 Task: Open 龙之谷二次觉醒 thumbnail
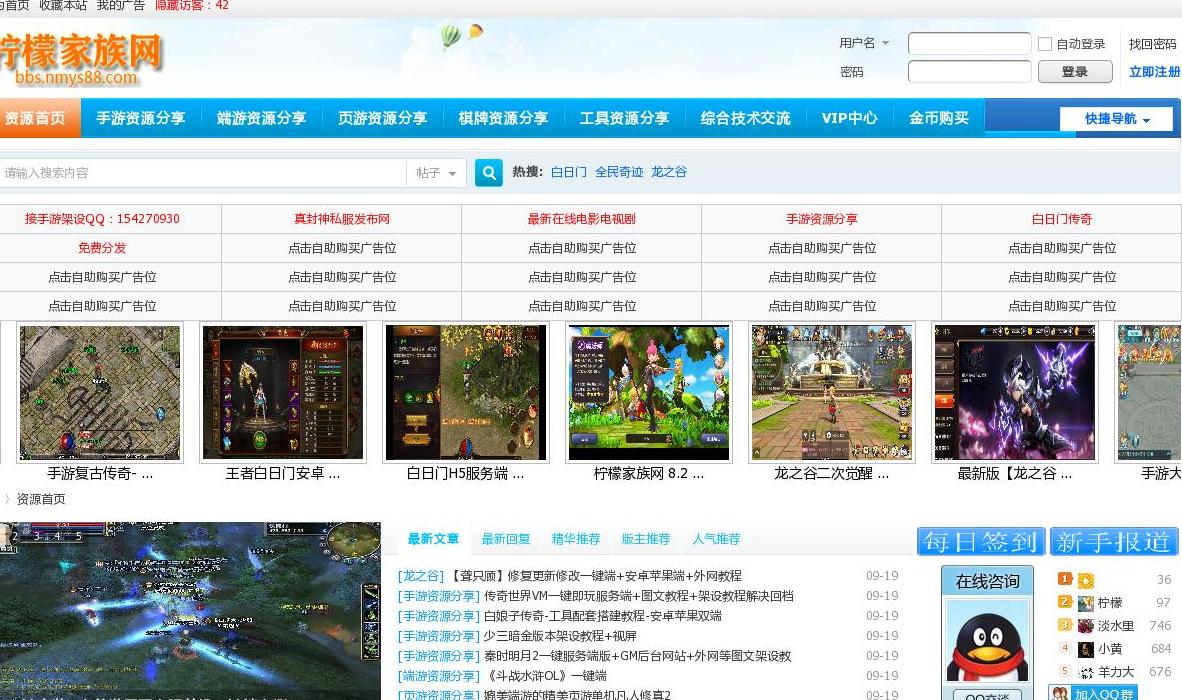click(831, 393)
